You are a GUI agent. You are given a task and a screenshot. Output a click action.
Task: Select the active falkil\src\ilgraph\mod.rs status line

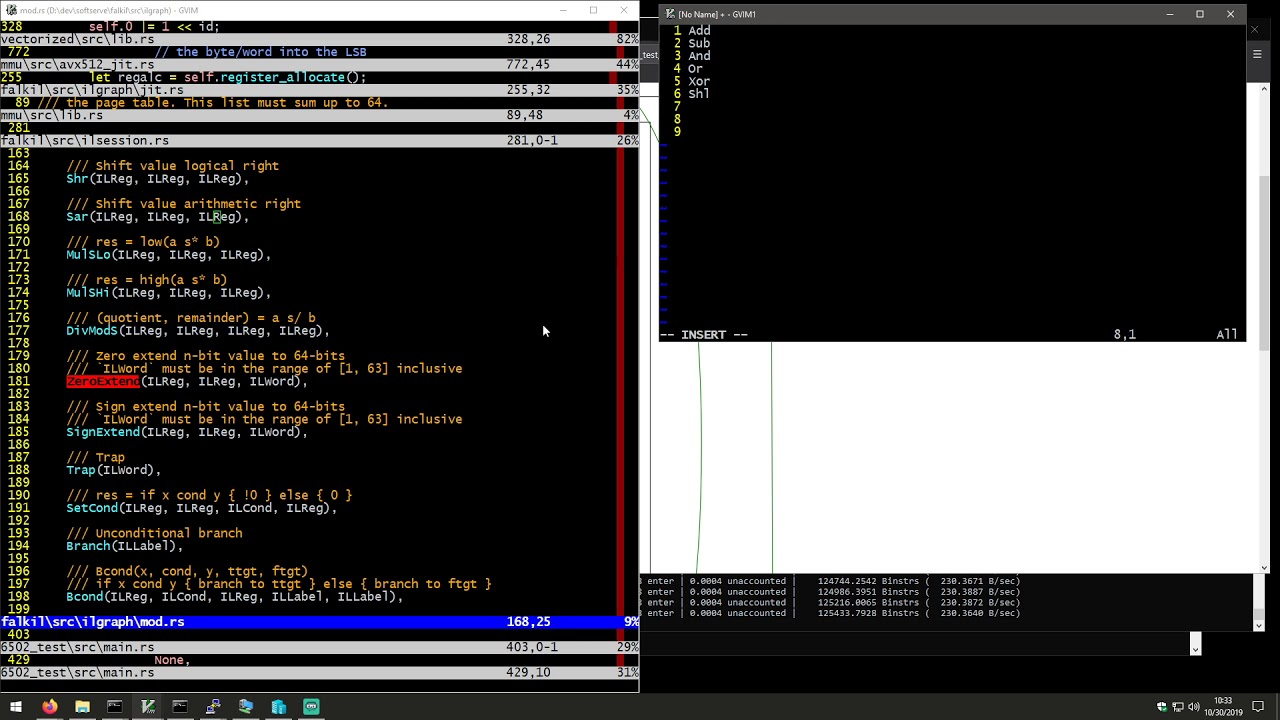coord(319,622)
